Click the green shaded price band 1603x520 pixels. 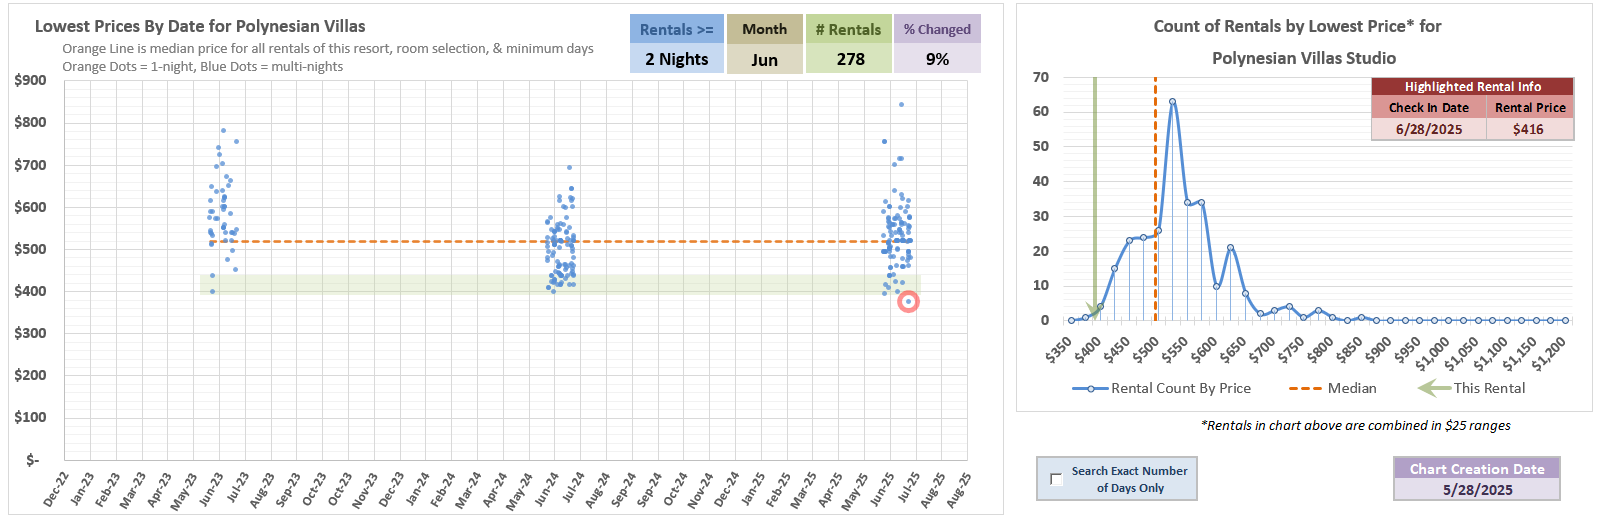click(x=400, y=284)
